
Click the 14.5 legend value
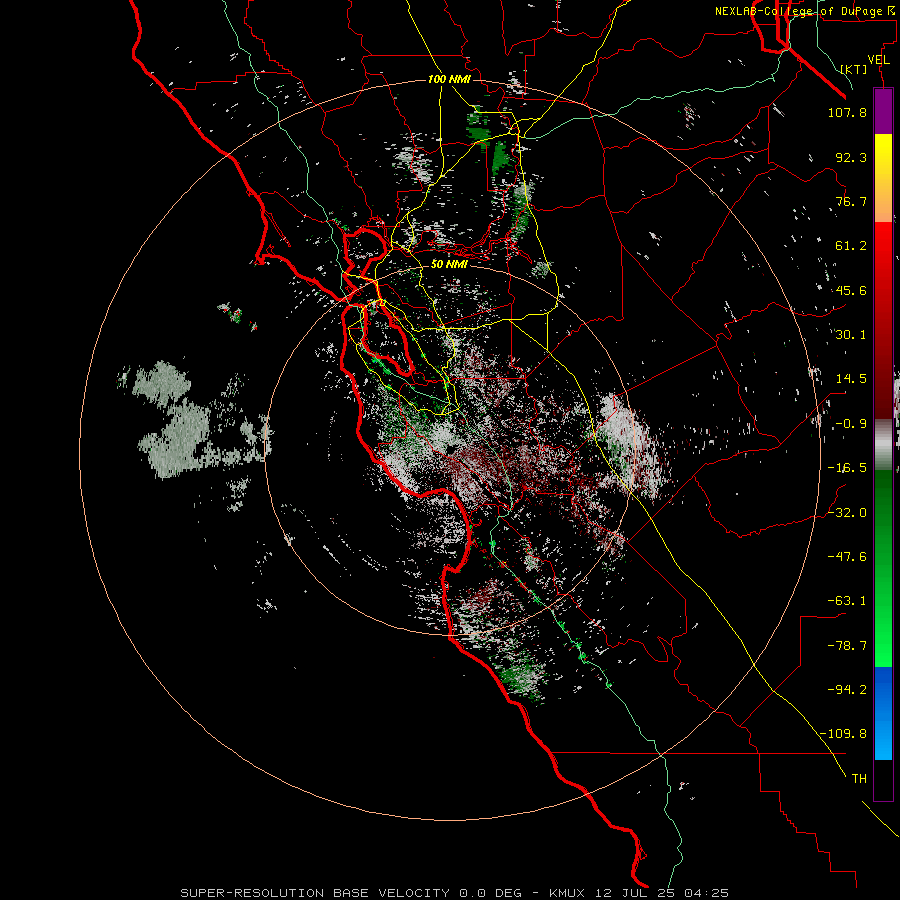851,379
